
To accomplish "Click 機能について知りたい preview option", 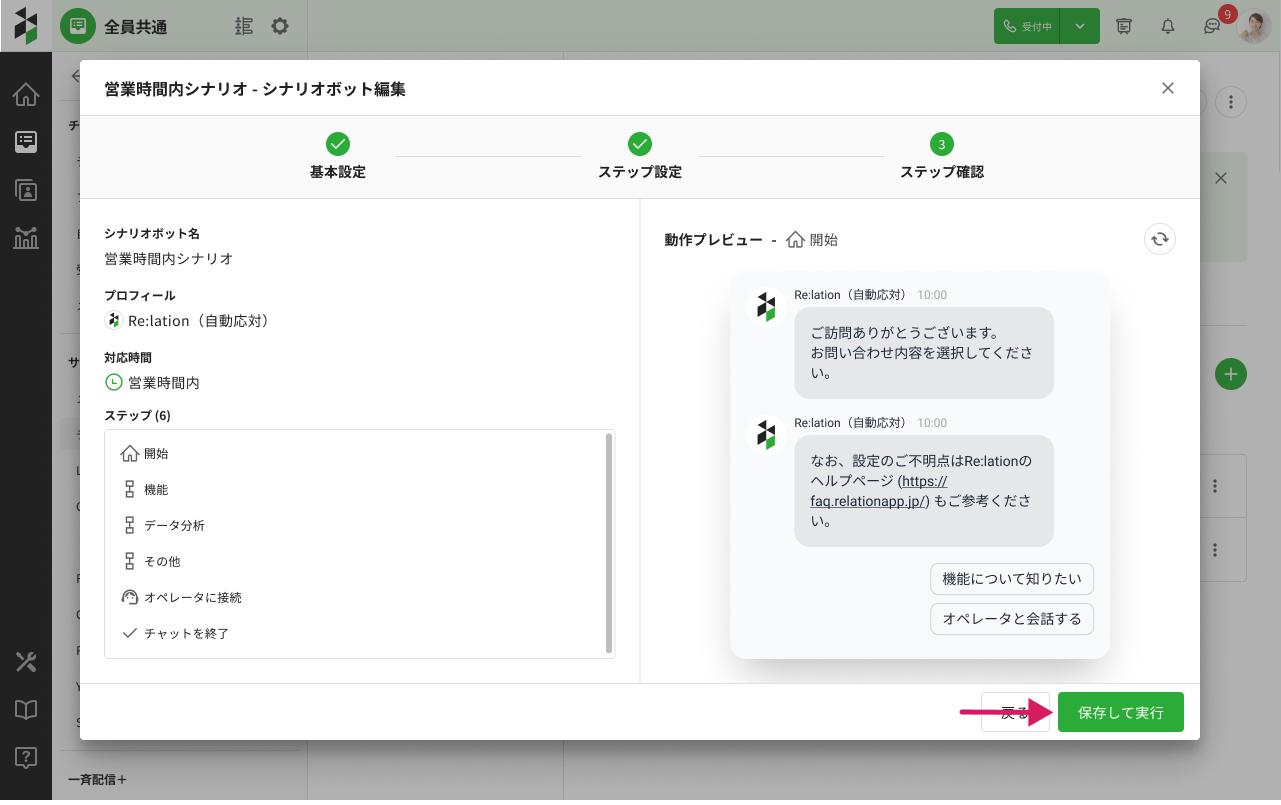I will [1012, 579].
